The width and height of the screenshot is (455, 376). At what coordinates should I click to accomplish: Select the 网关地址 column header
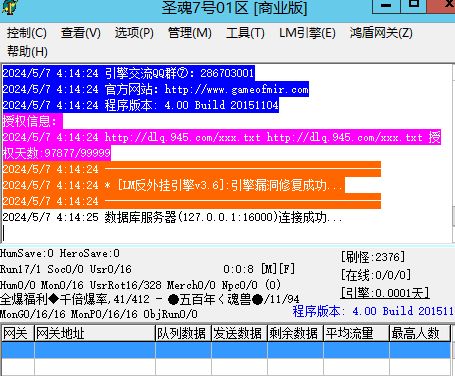[95, 333]
